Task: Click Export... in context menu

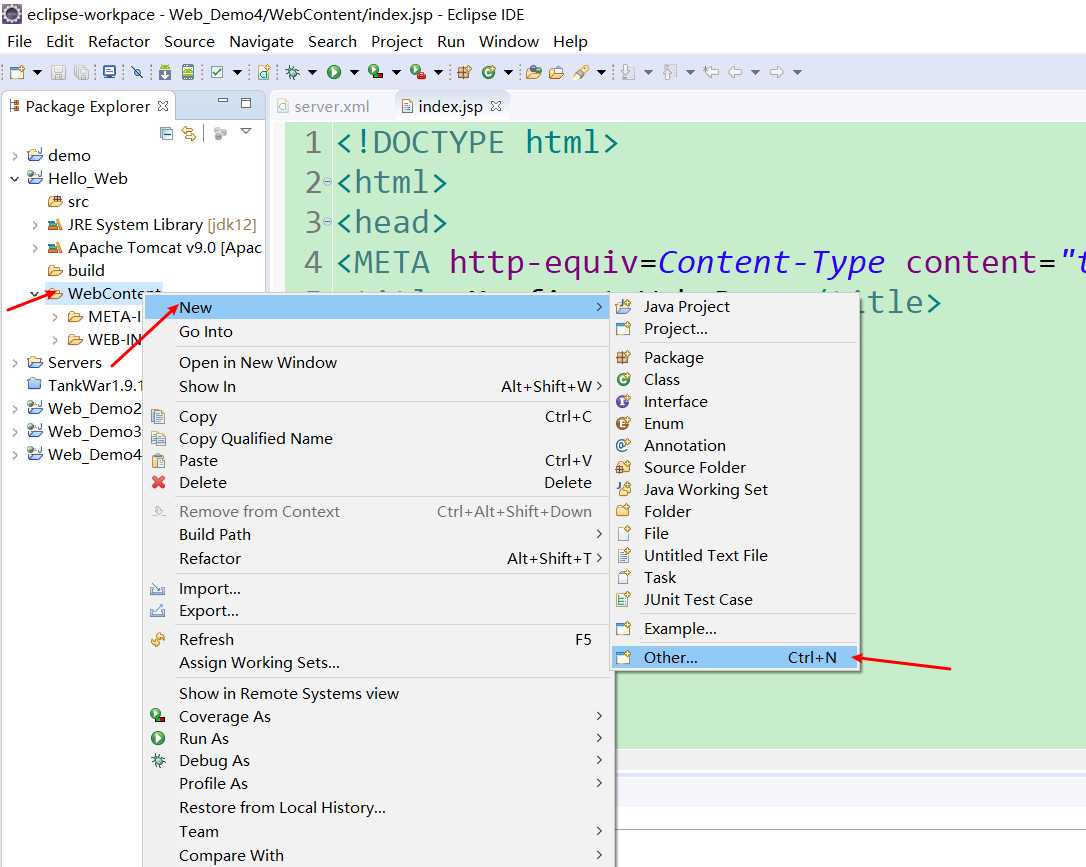Action: [x=377, y=611]
